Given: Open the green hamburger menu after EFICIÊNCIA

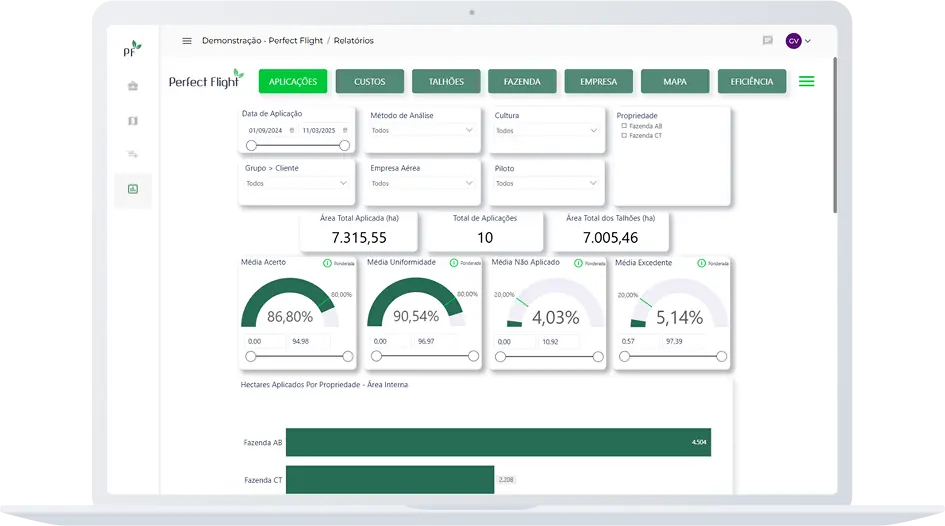Looking at the screenshot, I should pyautogui.click(x=806, y=81).
